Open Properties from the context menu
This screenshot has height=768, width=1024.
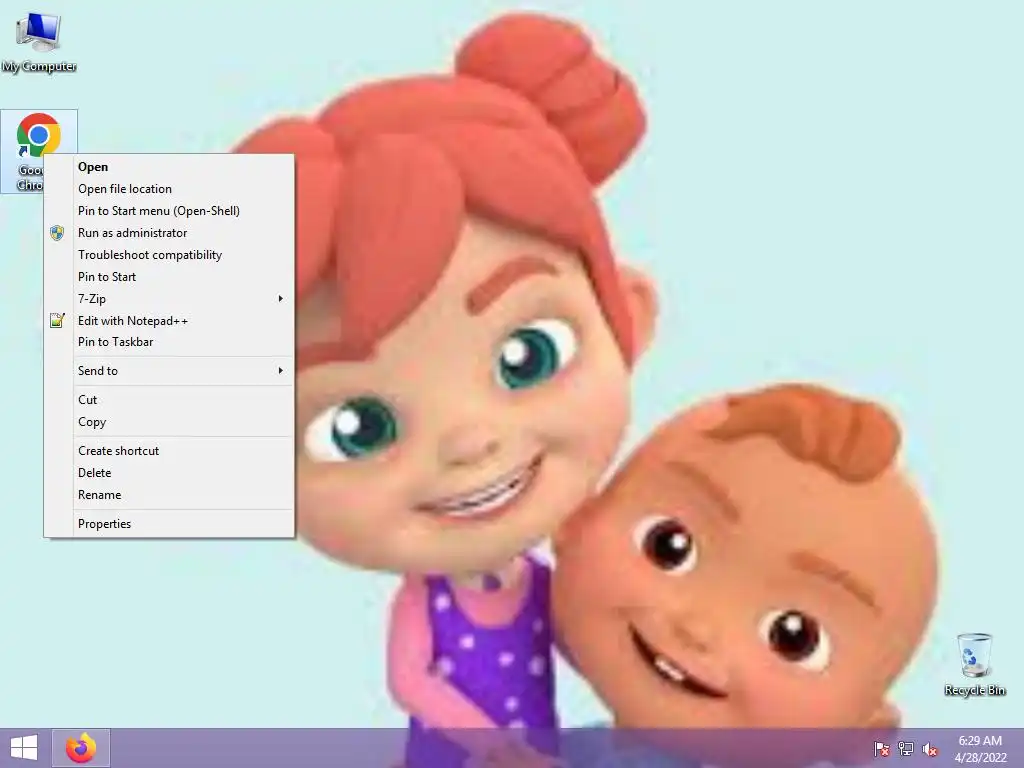tap(169, 524)
